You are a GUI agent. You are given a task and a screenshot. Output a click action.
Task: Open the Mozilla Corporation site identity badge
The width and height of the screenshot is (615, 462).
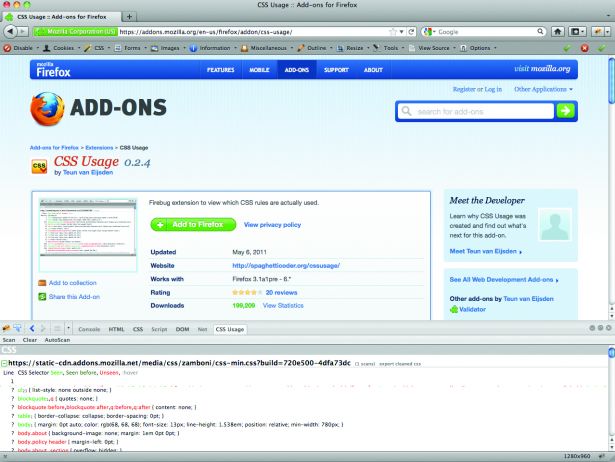point(76,32)
